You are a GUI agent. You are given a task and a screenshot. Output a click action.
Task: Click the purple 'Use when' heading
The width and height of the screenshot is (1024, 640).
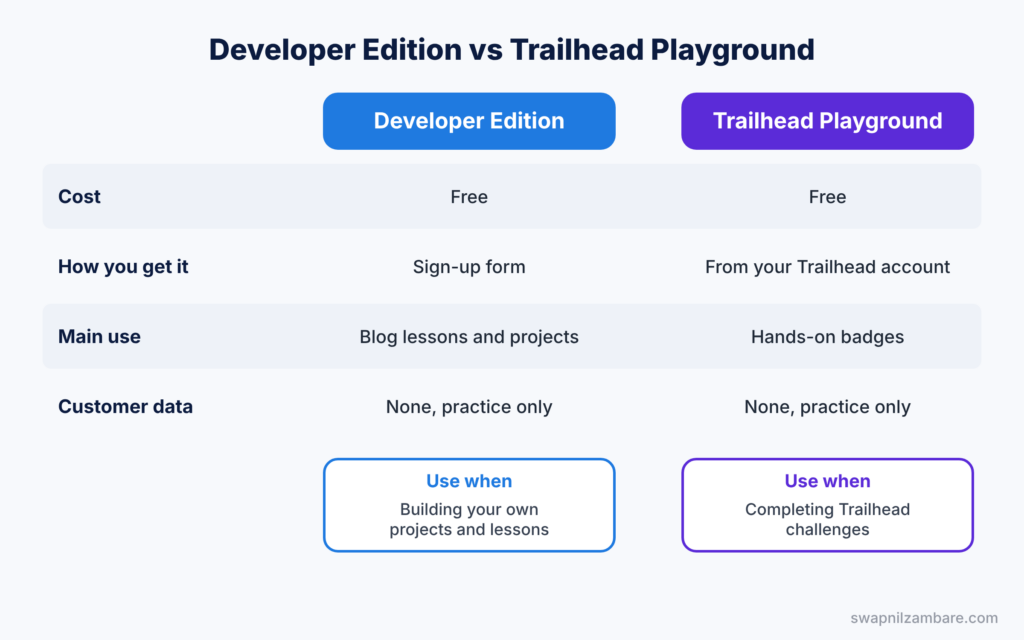827,481
